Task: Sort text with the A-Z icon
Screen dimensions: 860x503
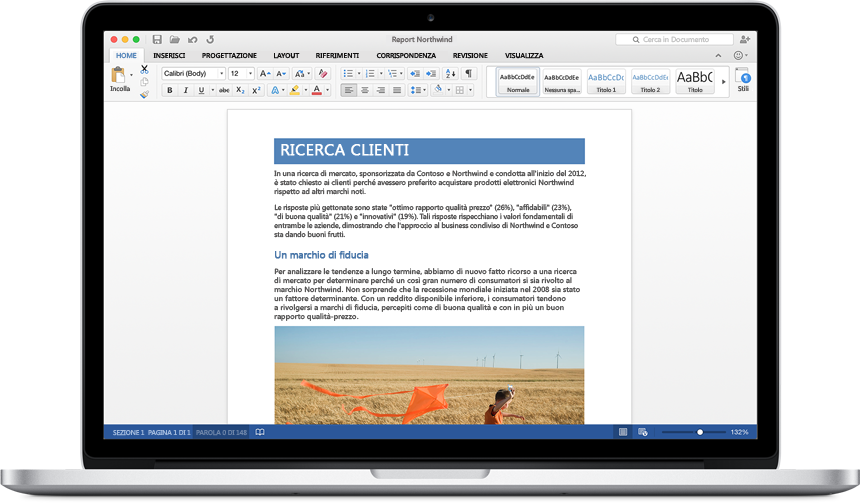Action: 450,74
